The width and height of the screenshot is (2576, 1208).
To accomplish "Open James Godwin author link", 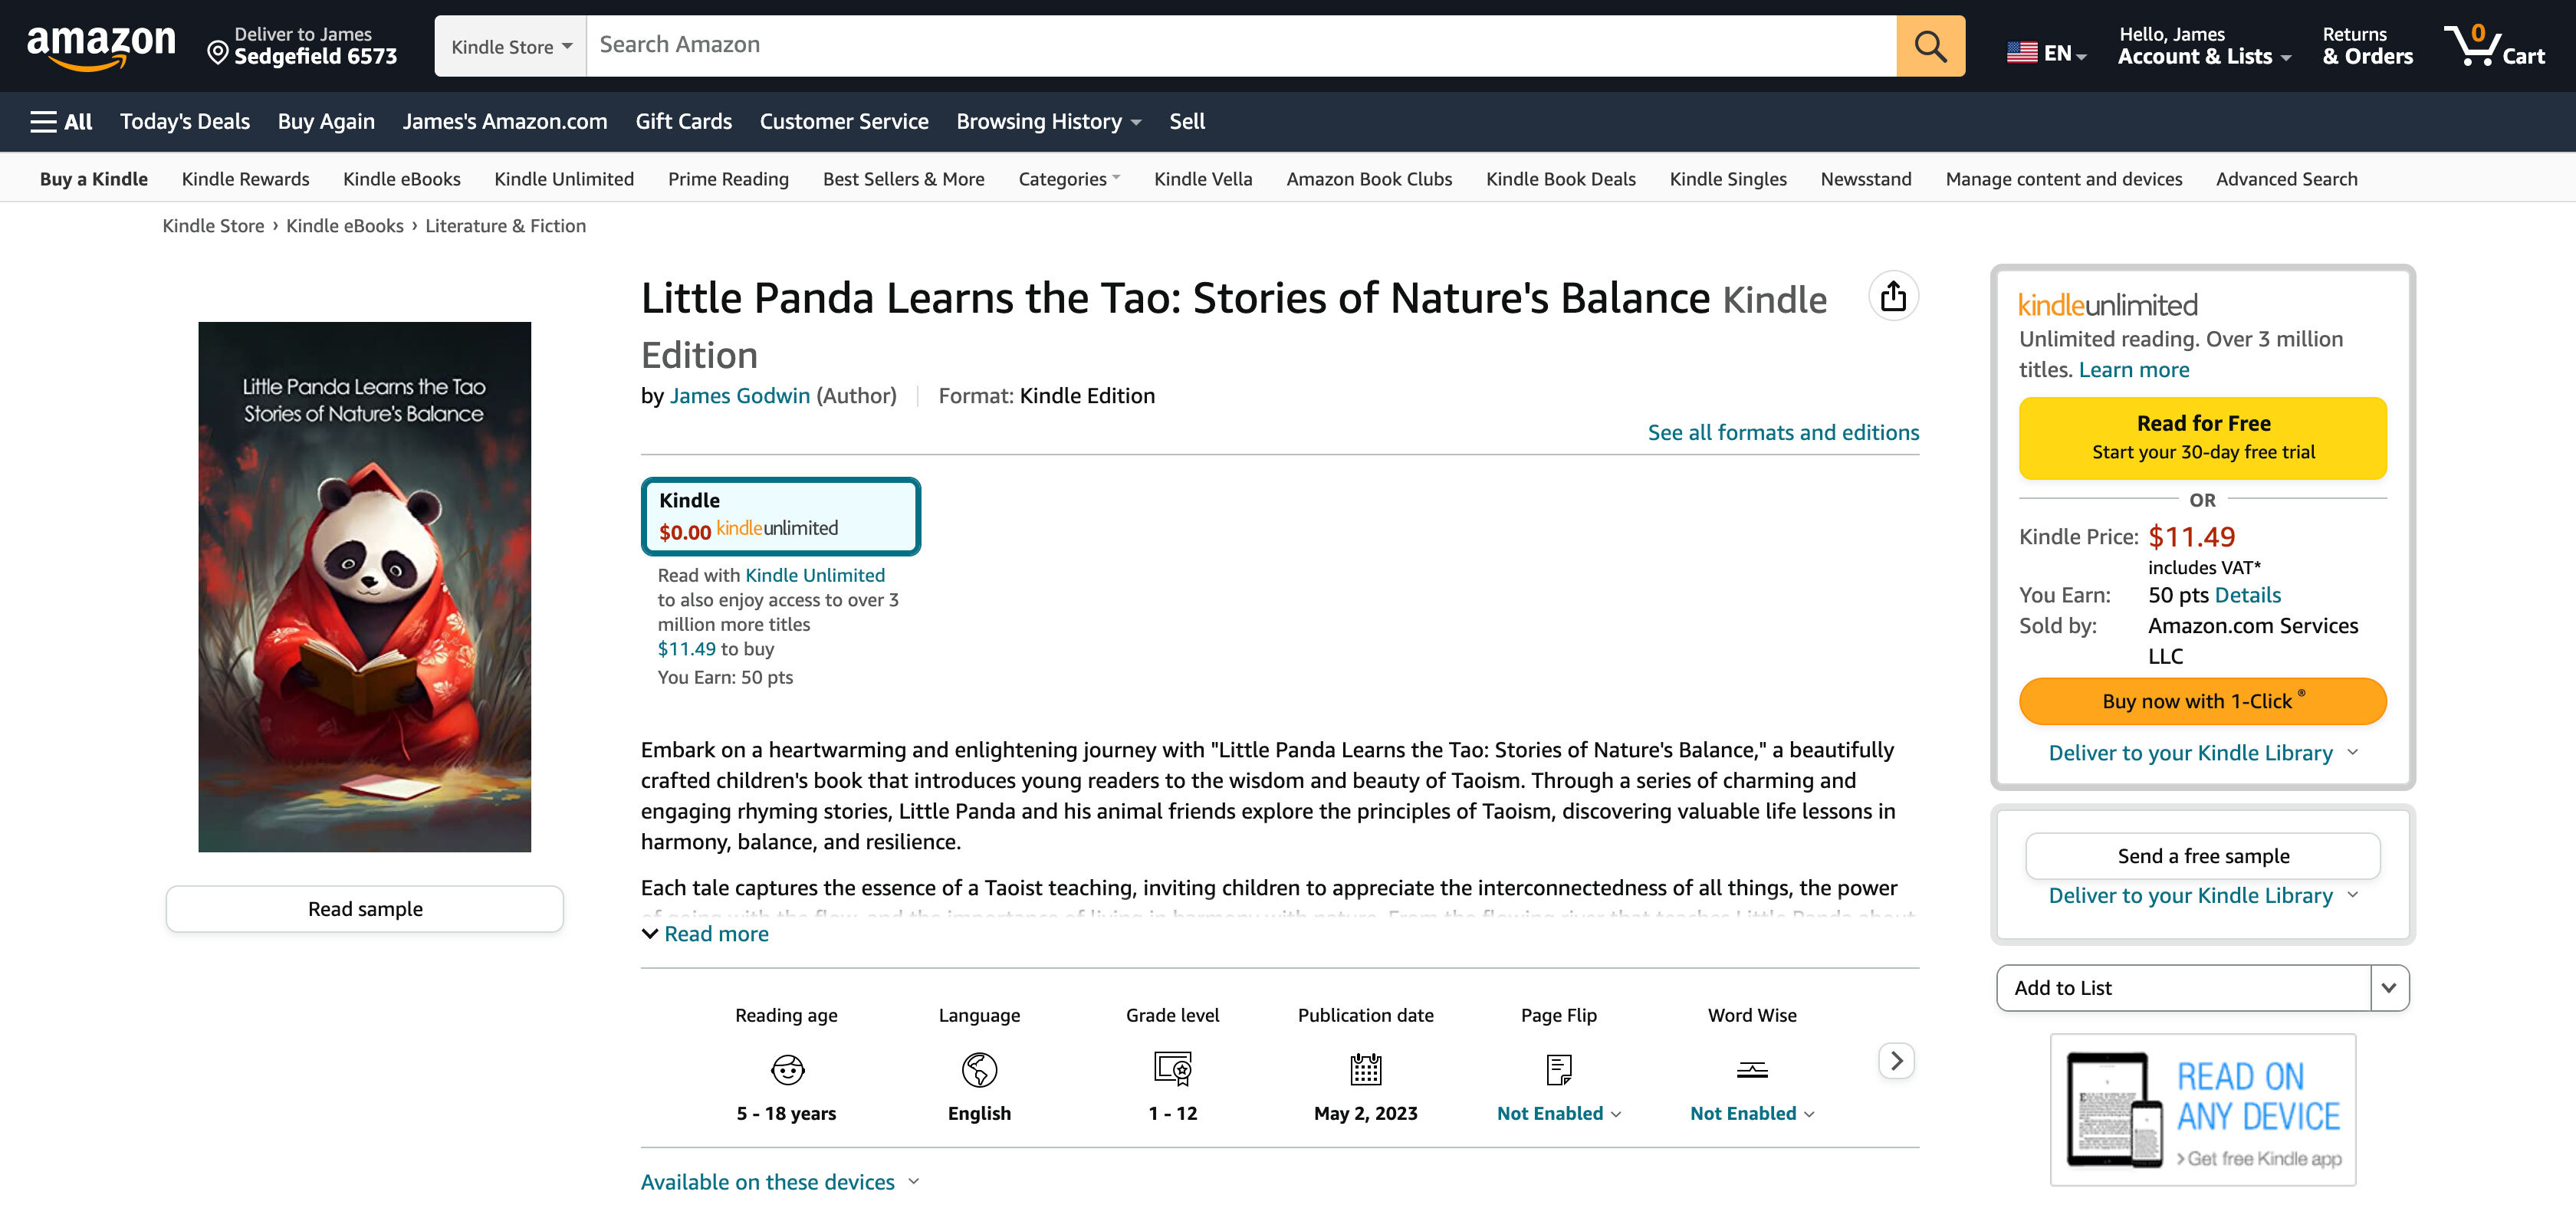I will click(739, 396).
